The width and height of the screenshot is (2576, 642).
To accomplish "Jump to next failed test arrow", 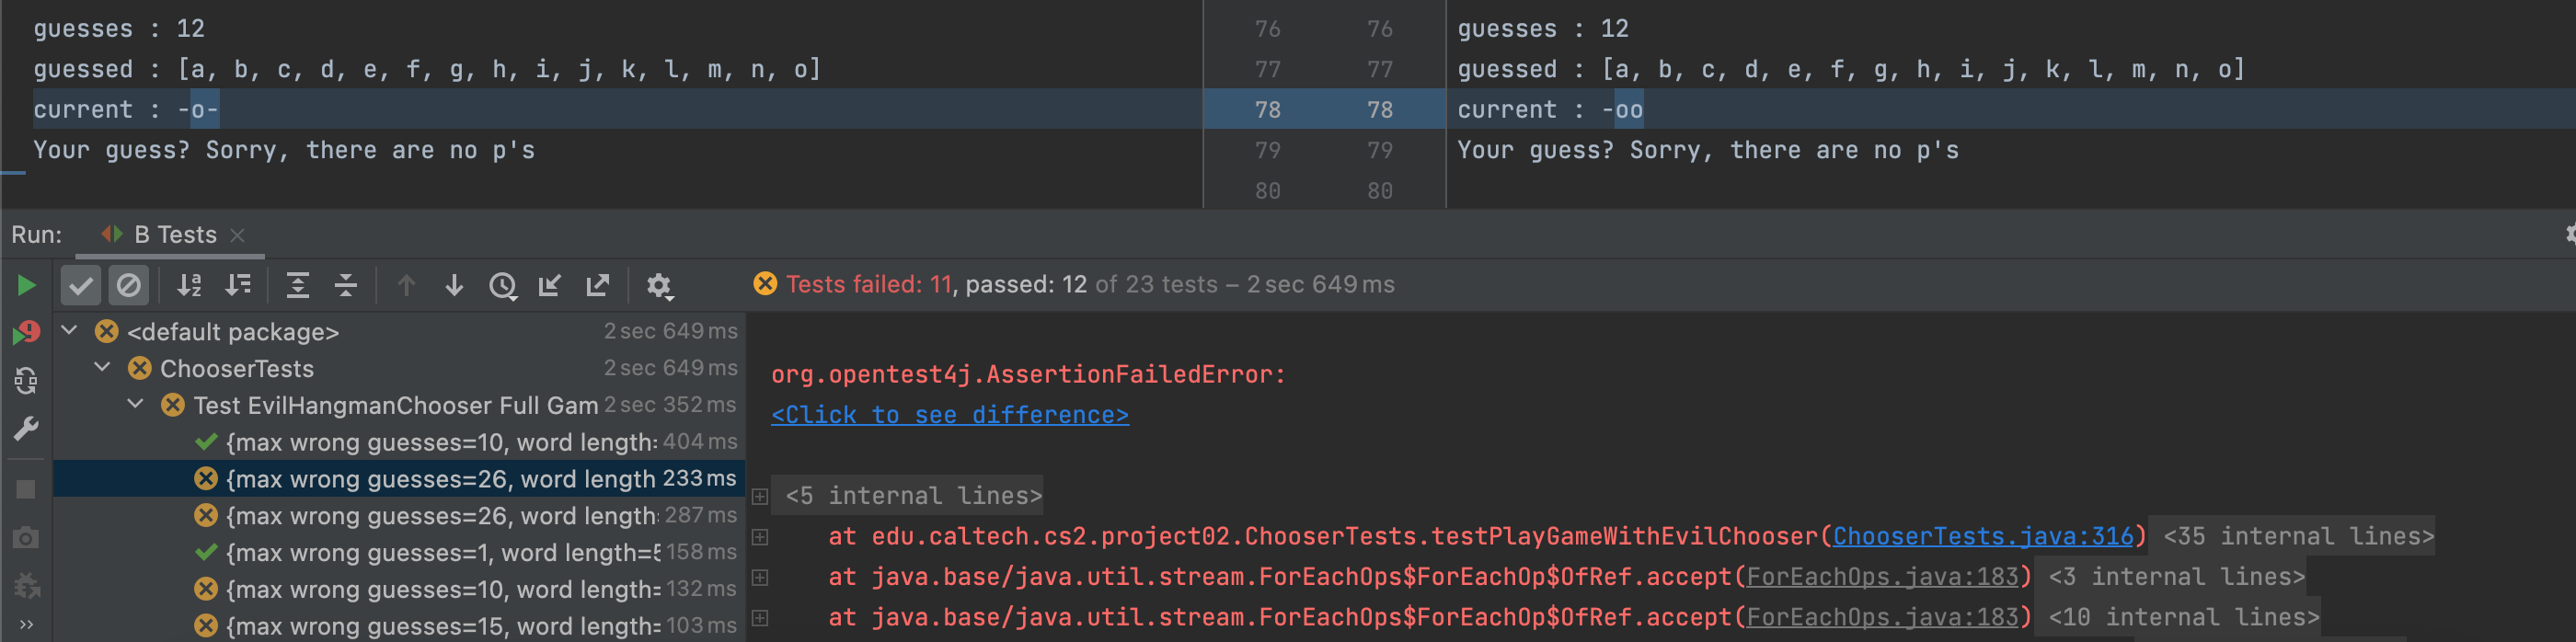I will point(454,286).
